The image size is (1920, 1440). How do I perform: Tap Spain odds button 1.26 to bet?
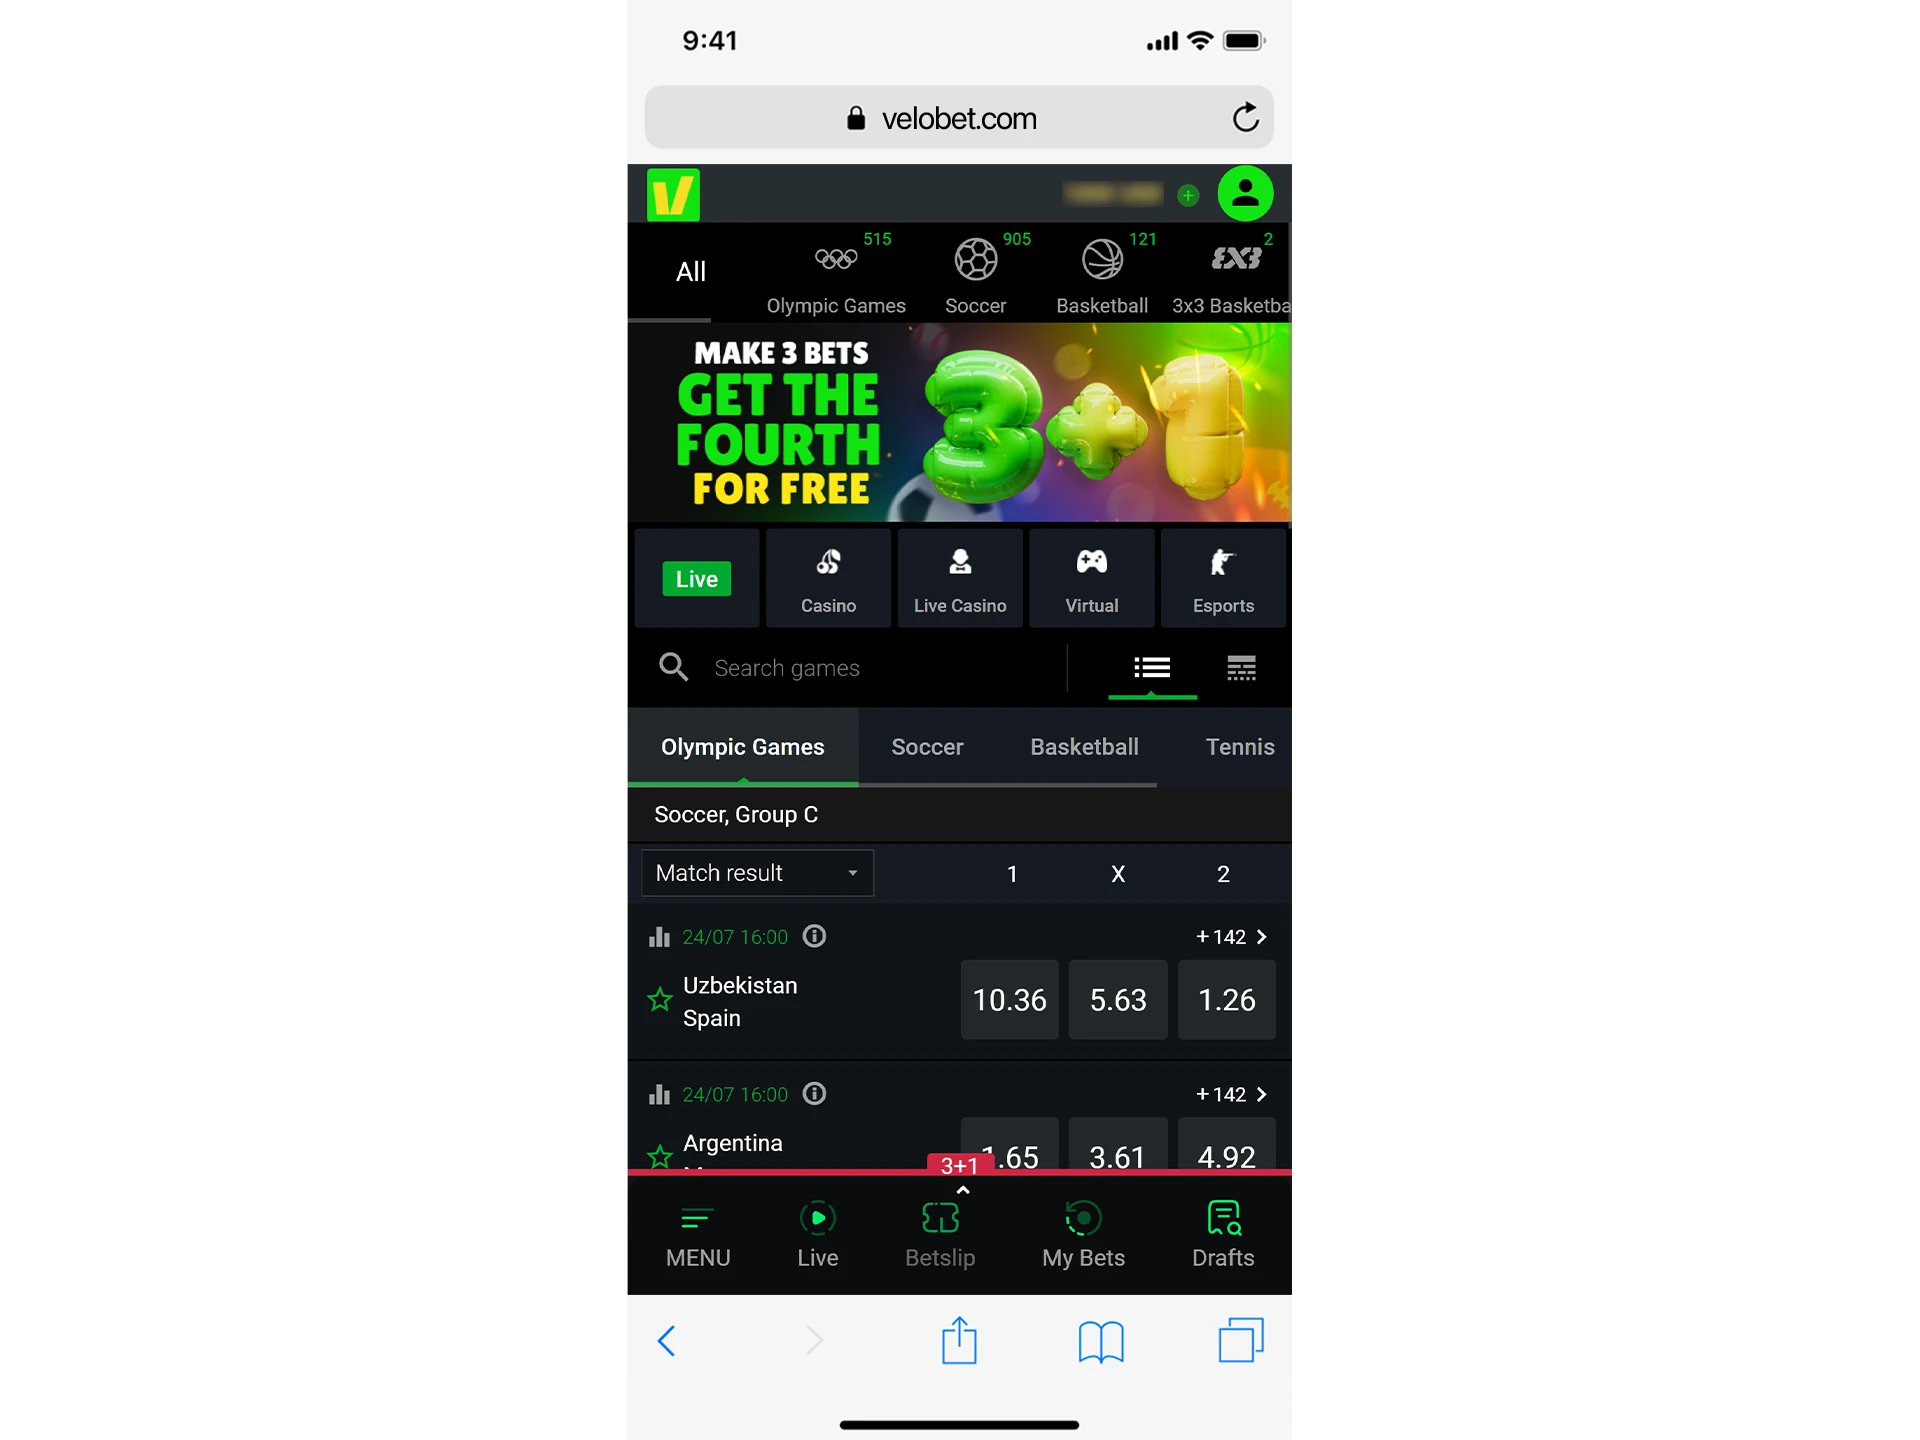click(1225, 998)
